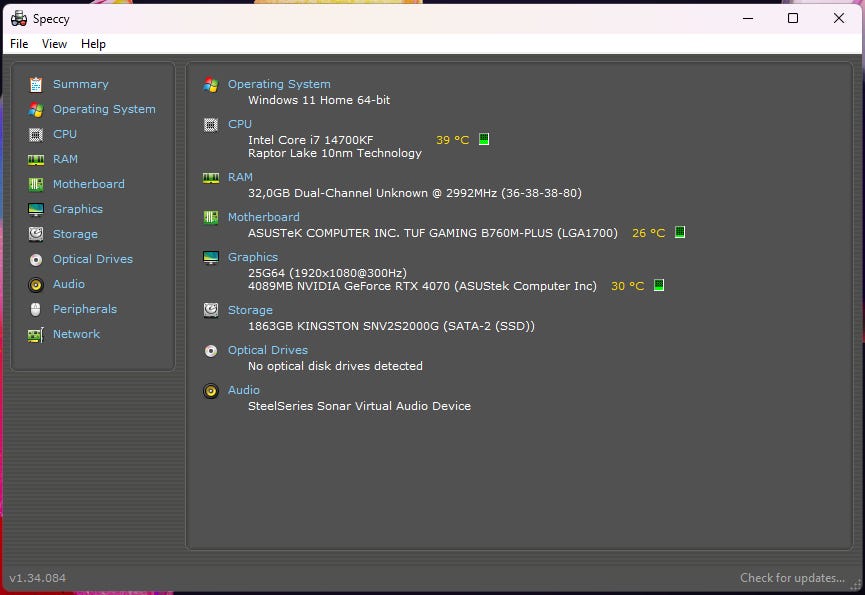Image resolution: width=865 pixels, height=595 pixels.
Task: Open the File menu
Action: [x=19, y=44]
